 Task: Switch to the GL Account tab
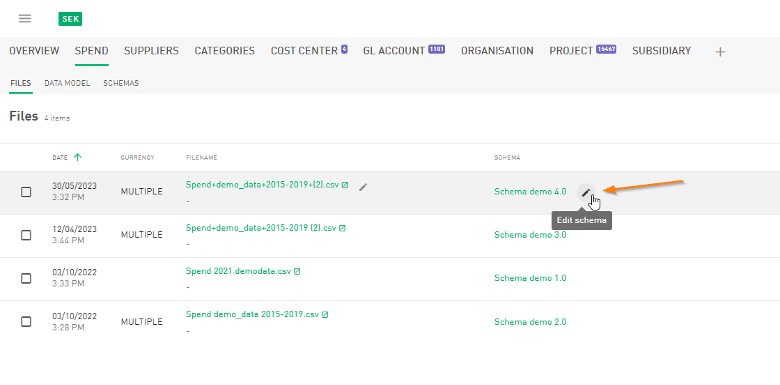click(x=394, y=51)
